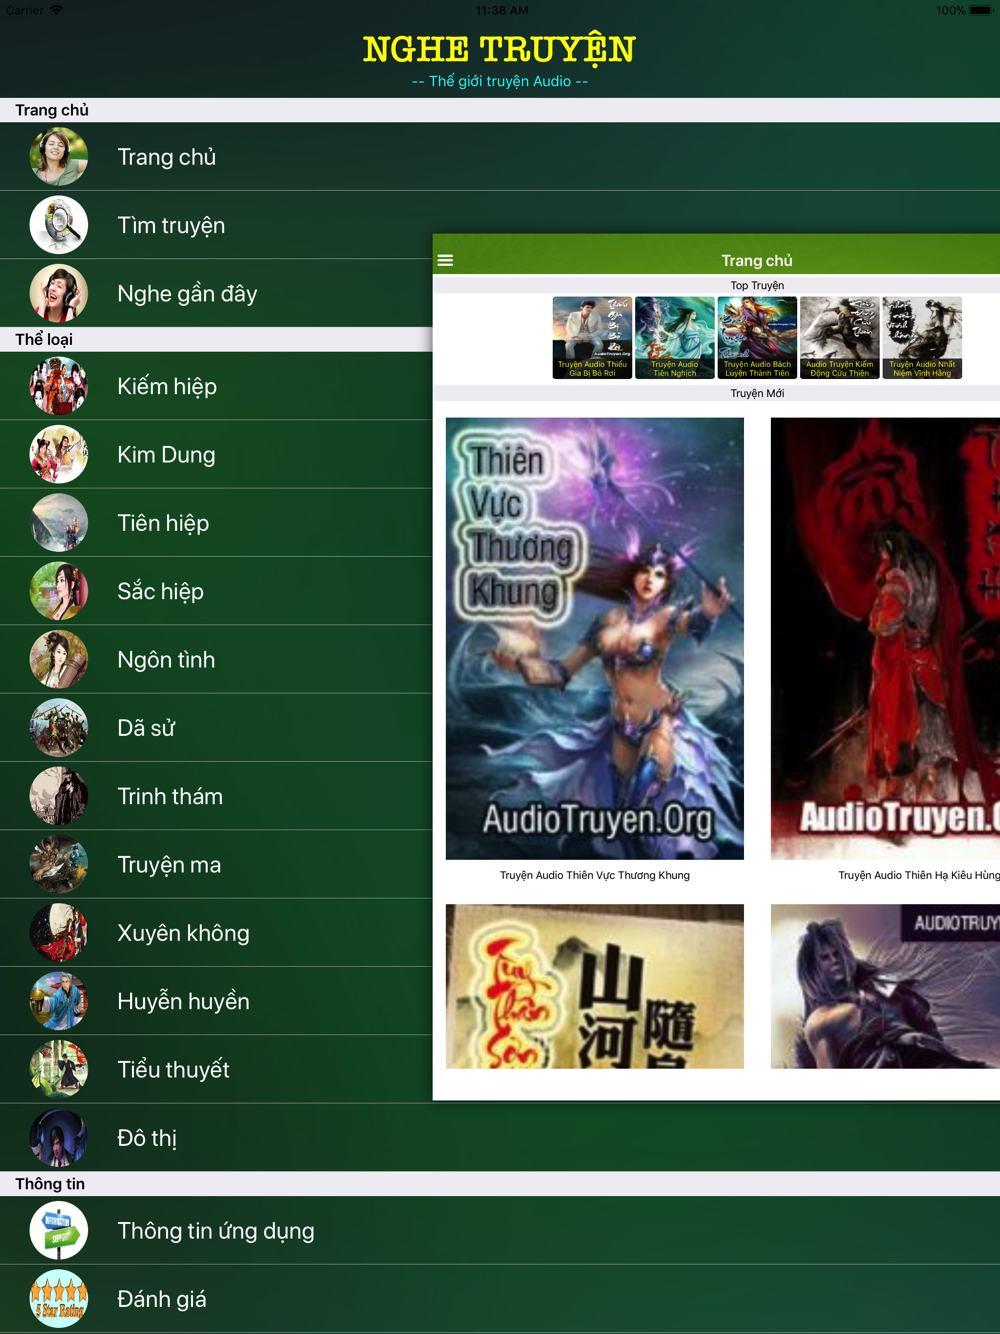Tap the Truyện ma category icon
Screen dimensions: 1000x1334
(x=59, y=864)
